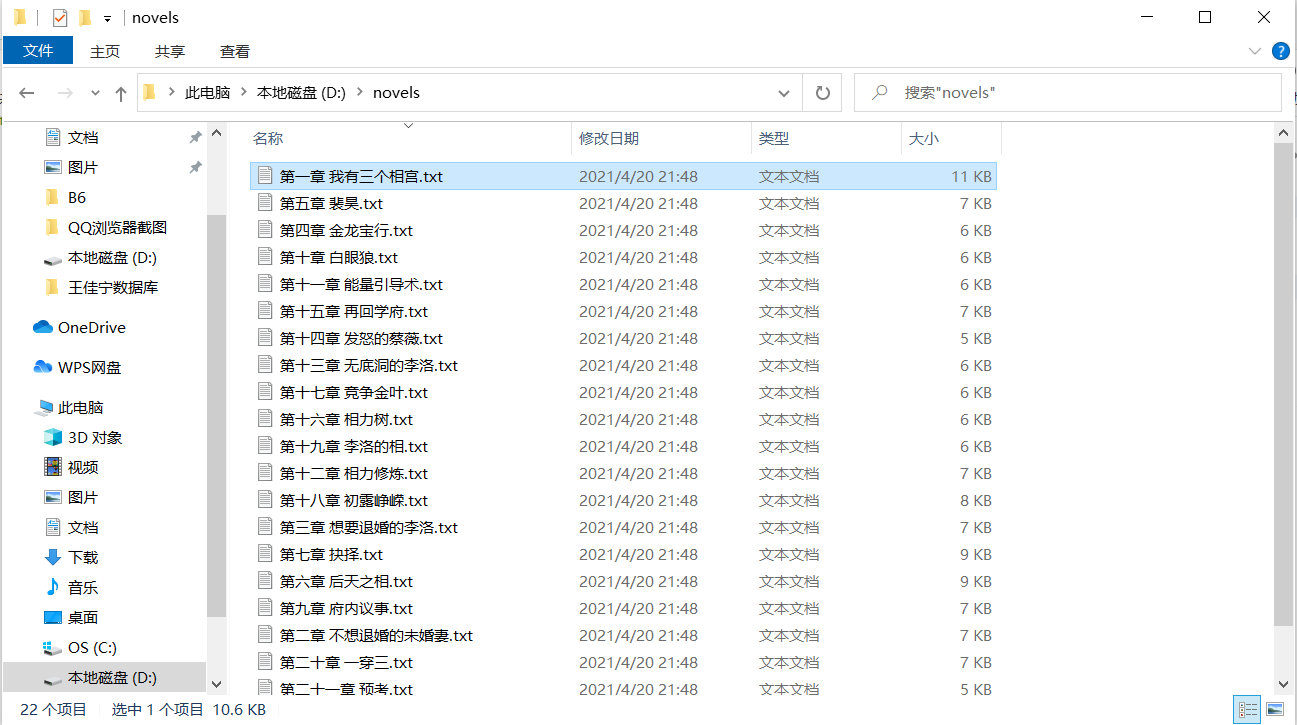Open recent locations dropdown arrow
1297x725 pixels.
[96, 93]
